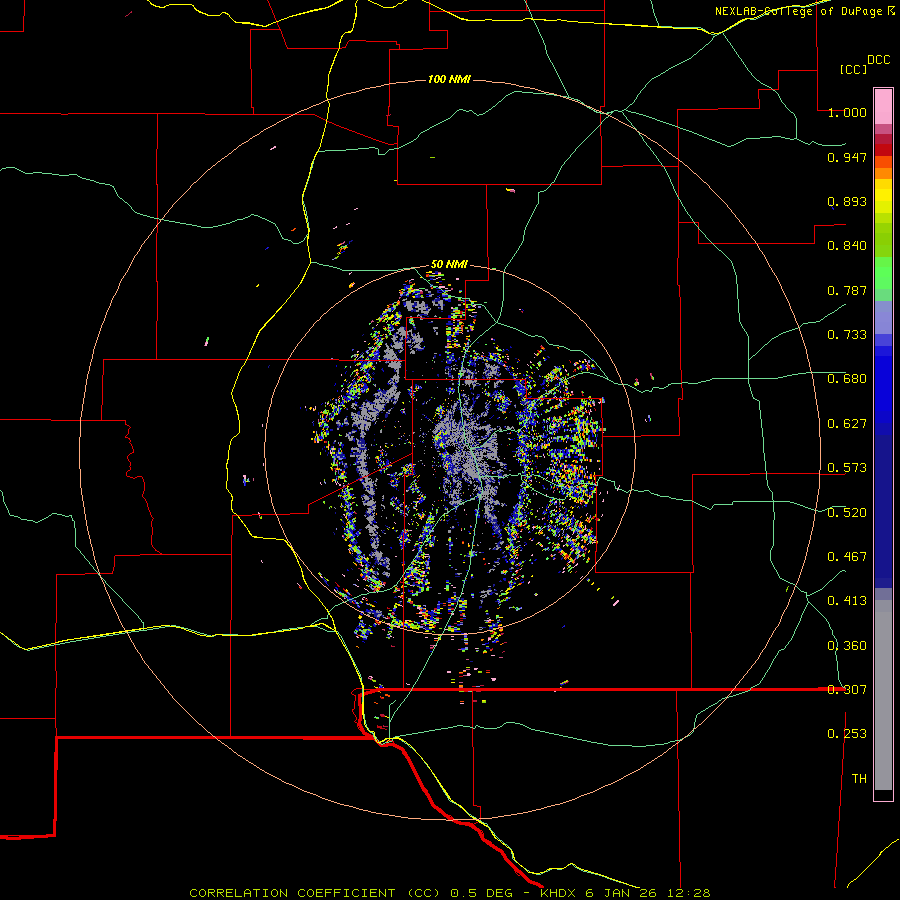Click the 50 NMI range ring label
The height and width of the screenshot is (900, 900).
[x=449, y=264]
